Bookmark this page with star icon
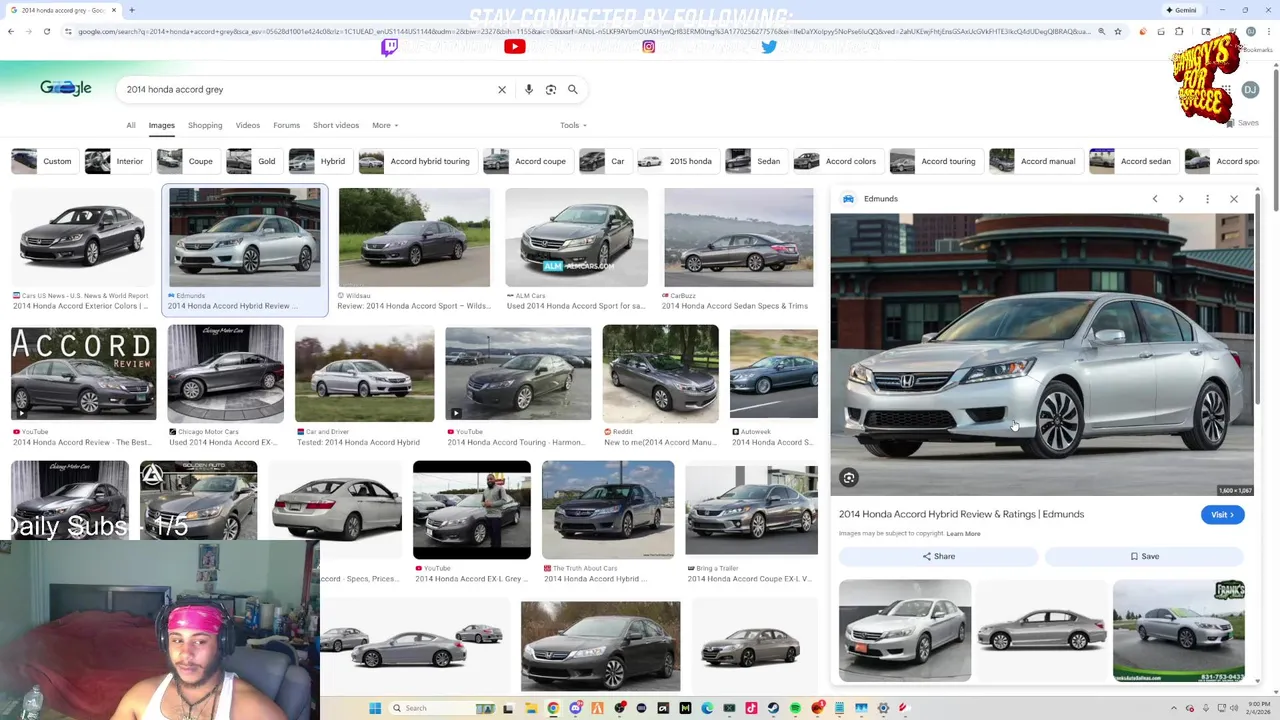Viewport: 1280px width, 720px height. [x=1118, y=31]
